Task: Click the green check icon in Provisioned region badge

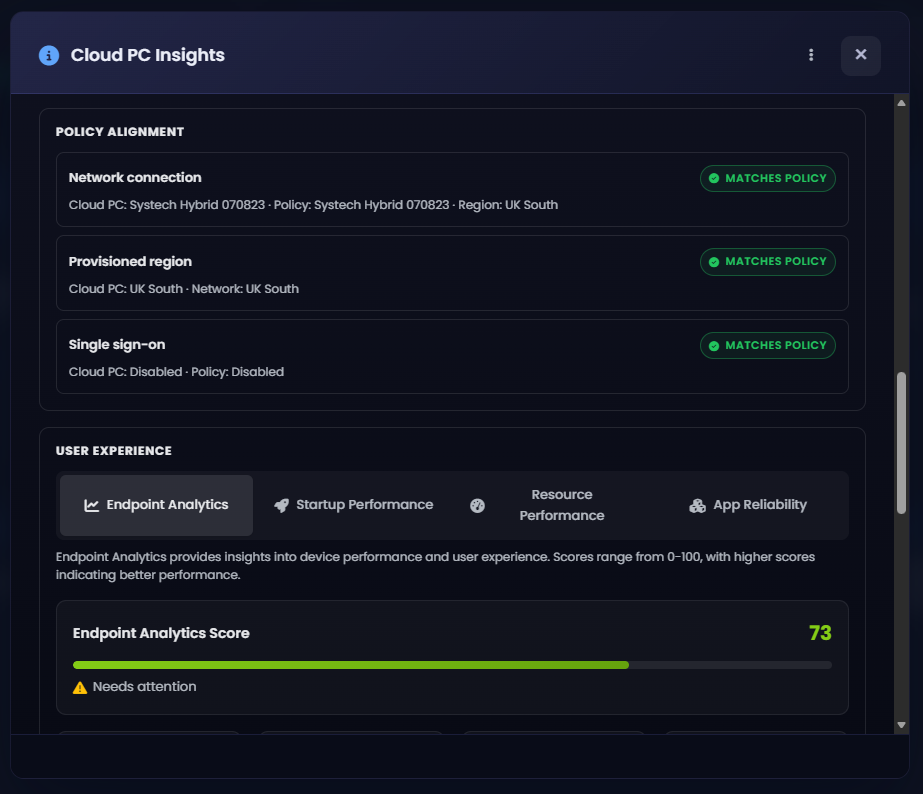Action: (x=714, y=262)
